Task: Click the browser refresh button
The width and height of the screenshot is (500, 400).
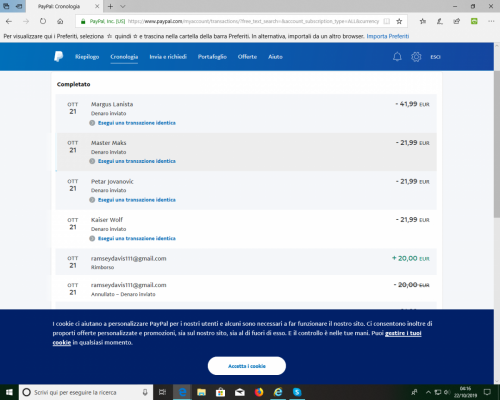Action: (x=43, y=21)
